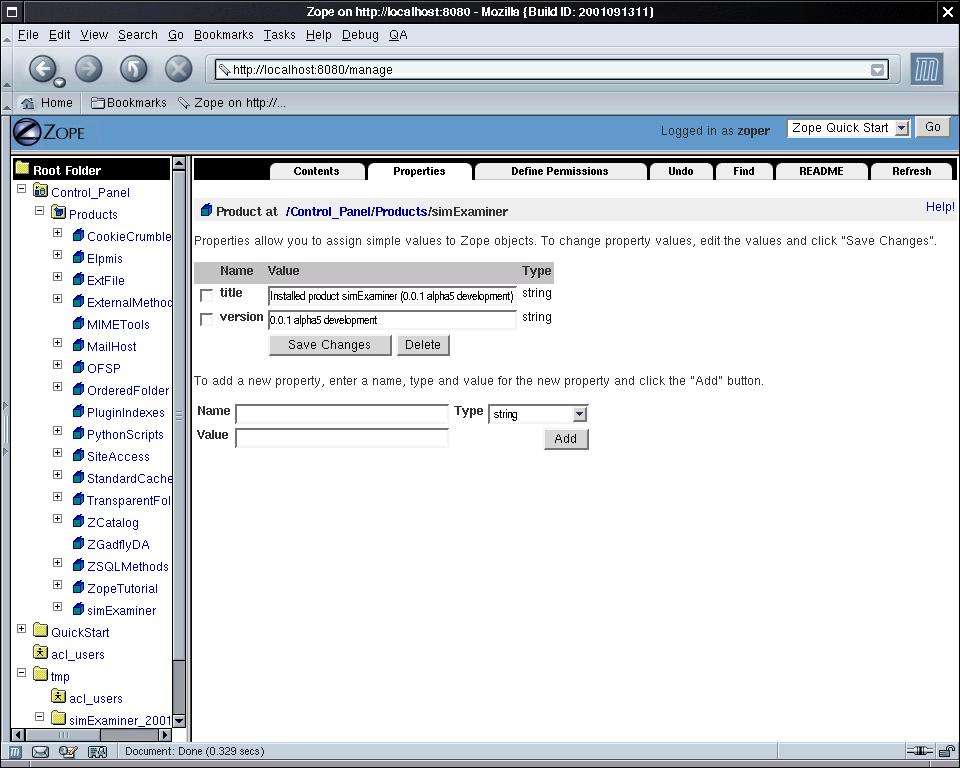Click the Refresh tab
960x768 pixels.
click(x=912, y=171)
